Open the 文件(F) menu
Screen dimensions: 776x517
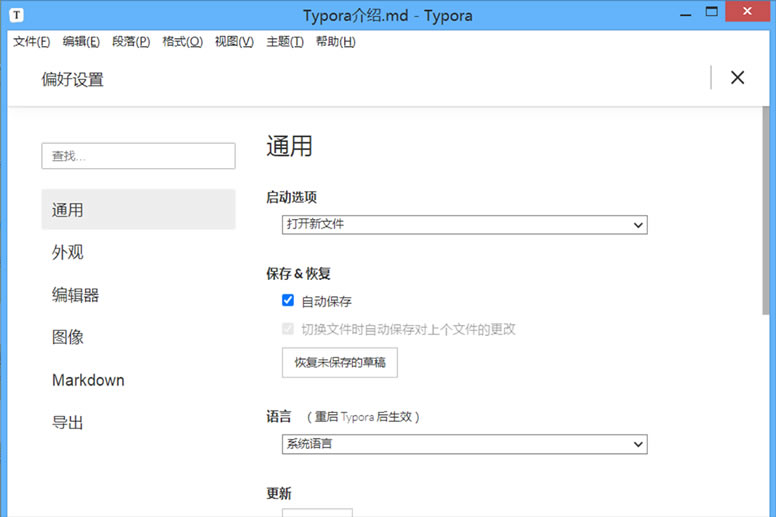[31, 42]
